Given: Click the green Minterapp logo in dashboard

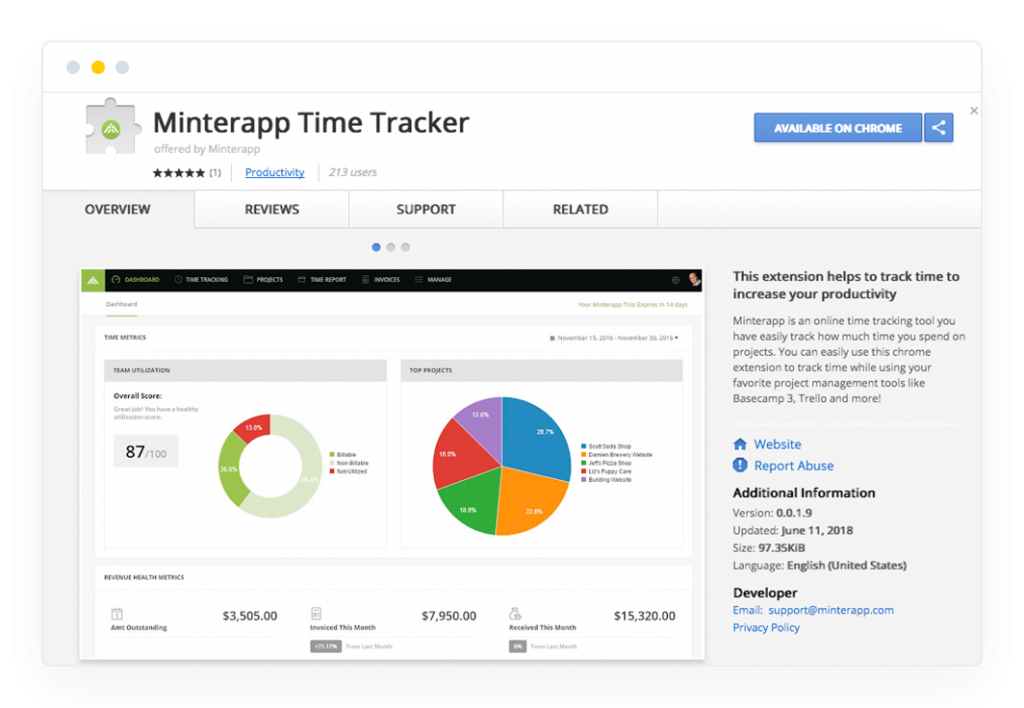Looking at the screenshot, I should (93, 280).
